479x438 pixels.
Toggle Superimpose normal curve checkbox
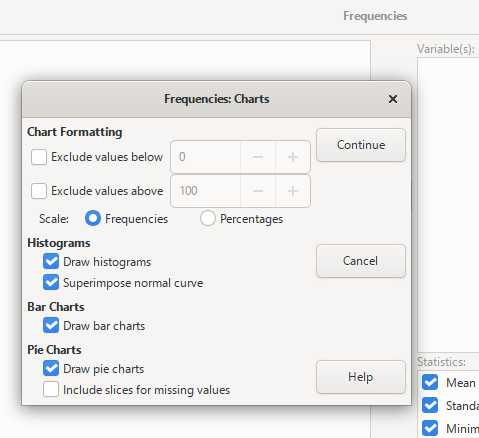(x=51, y=283)
